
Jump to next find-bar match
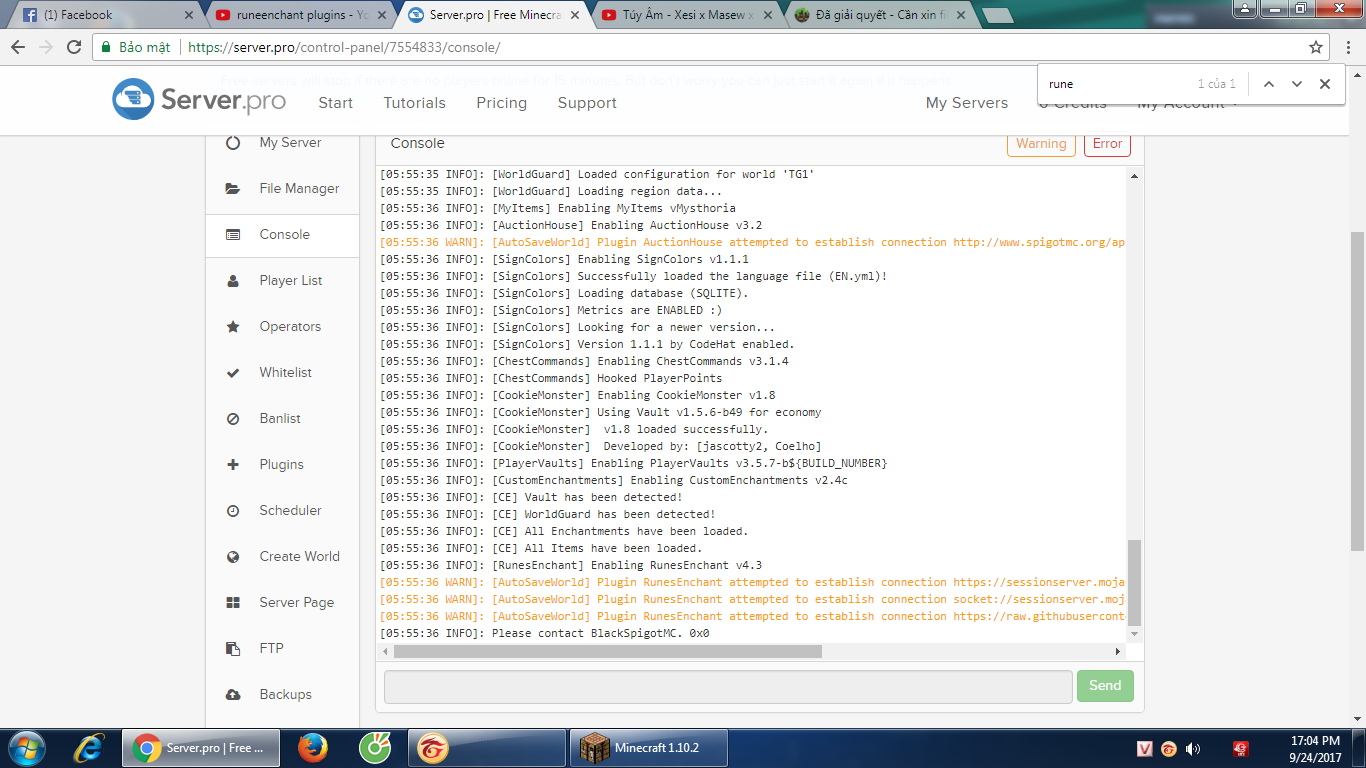point(1297,84)
